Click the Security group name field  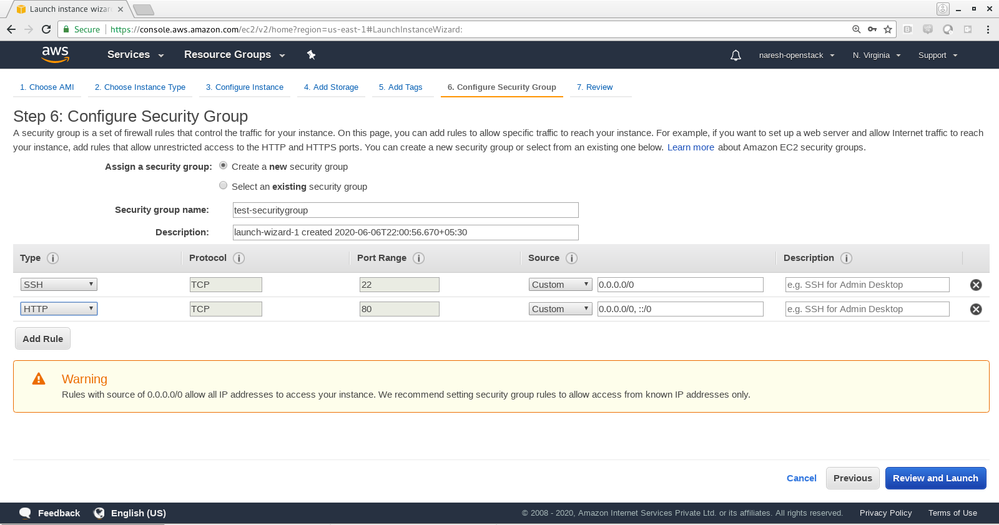[404, 210]
